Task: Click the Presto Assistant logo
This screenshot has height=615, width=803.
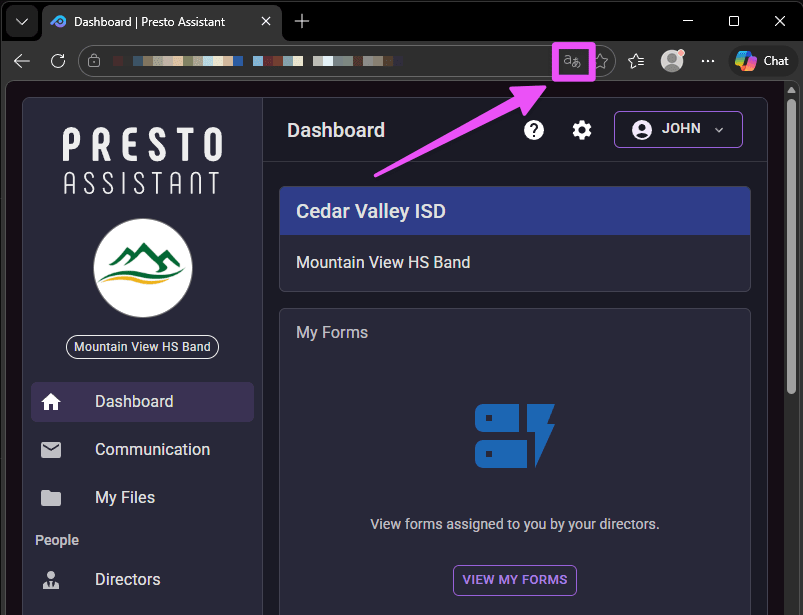Action: coord(142,160)
